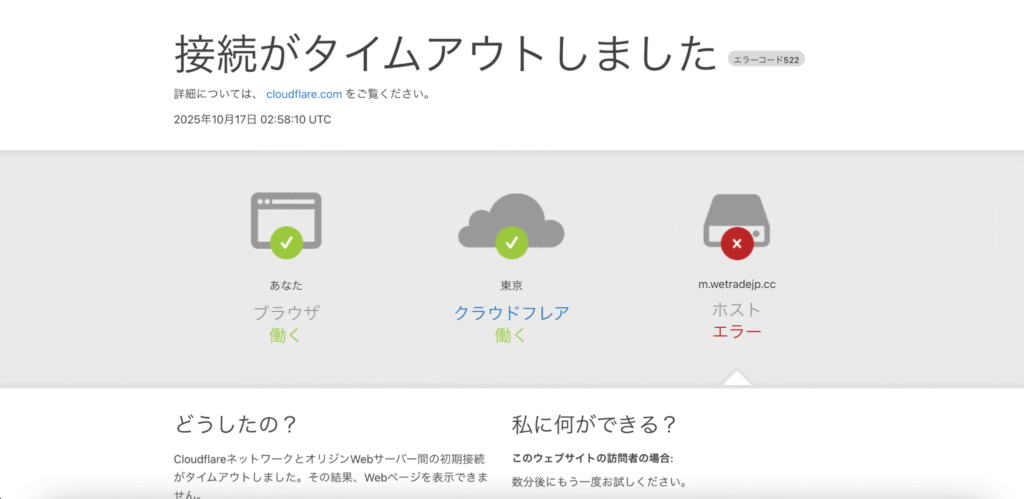Image resolution: width=1024 pixels, height=499 pixels.
Task: Click the ブラウザ label
Action: click(x=286, y=314)
